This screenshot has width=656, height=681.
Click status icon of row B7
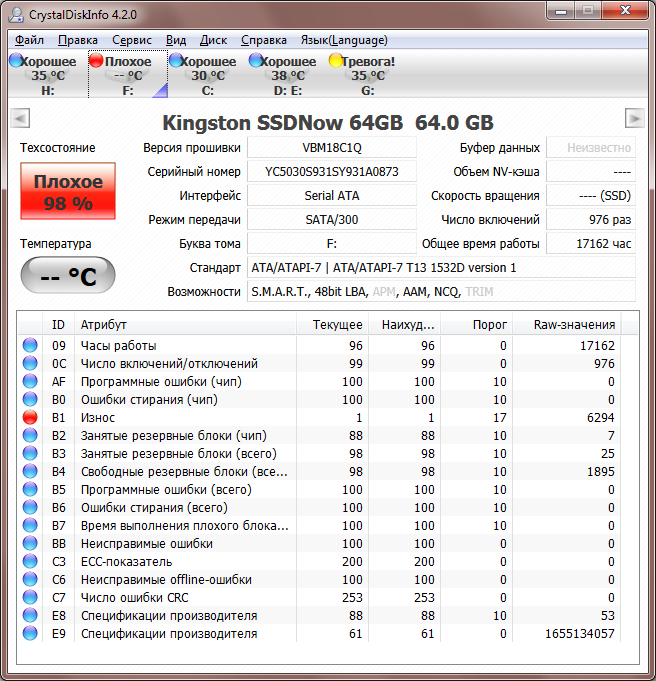click(30, 526)
